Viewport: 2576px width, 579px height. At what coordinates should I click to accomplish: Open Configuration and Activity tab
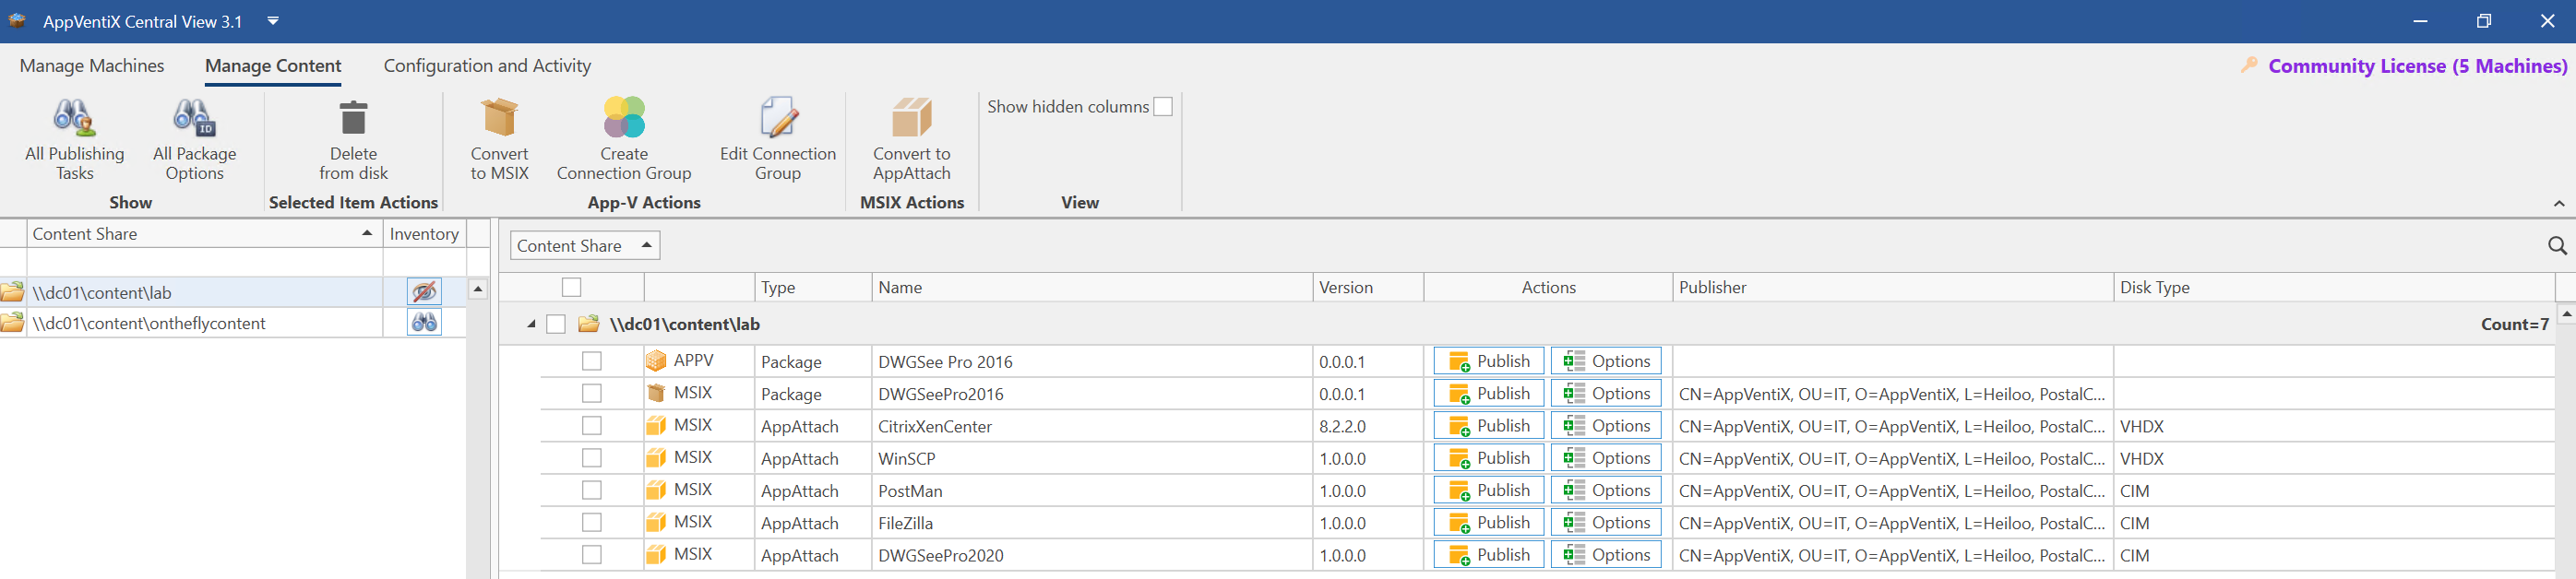[487, 66]
